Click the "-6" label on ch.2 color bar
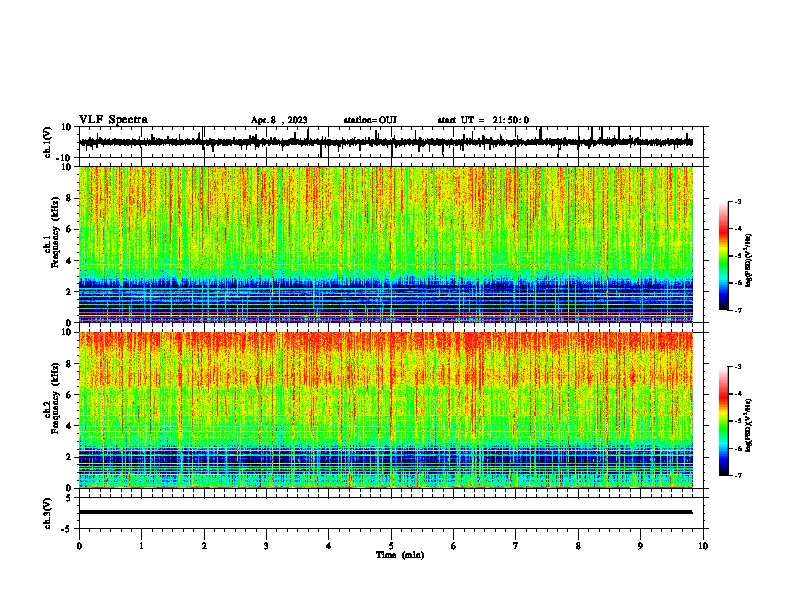The image size is (792, 612). click(738, 448)
